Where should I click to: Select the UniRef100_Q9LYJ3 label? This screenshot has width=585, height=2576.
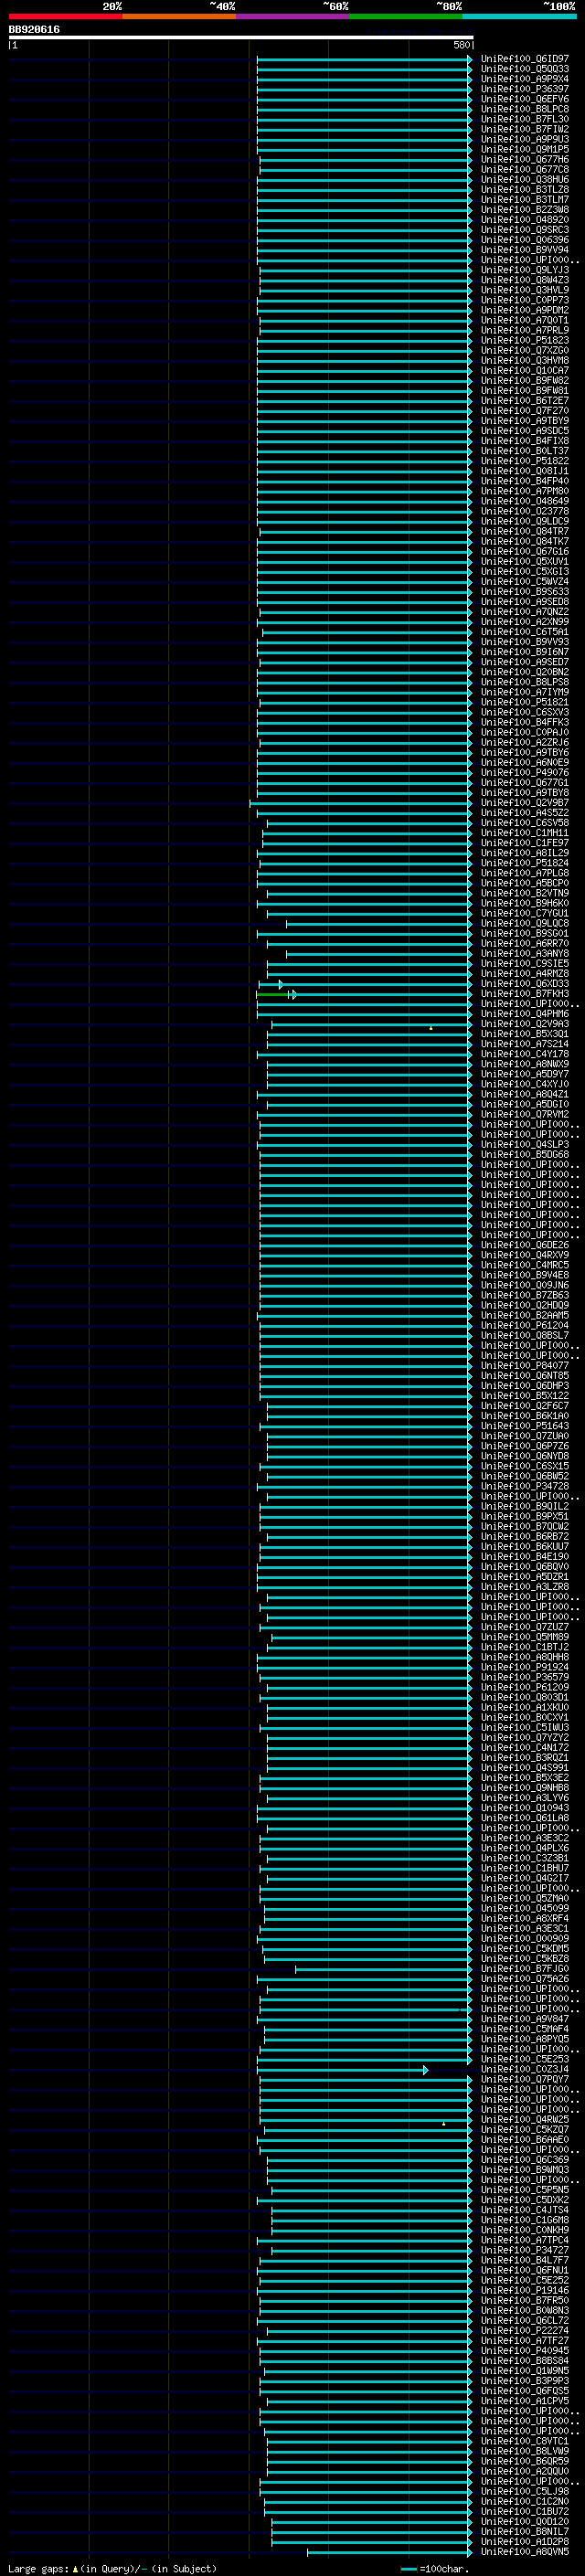pyautogui.click(x=525, y=270)
